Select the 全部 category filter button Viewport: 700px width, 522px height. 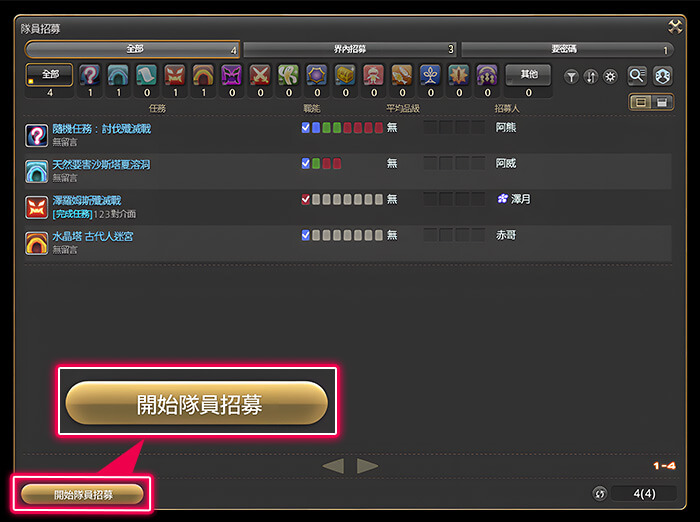(50, 74)
